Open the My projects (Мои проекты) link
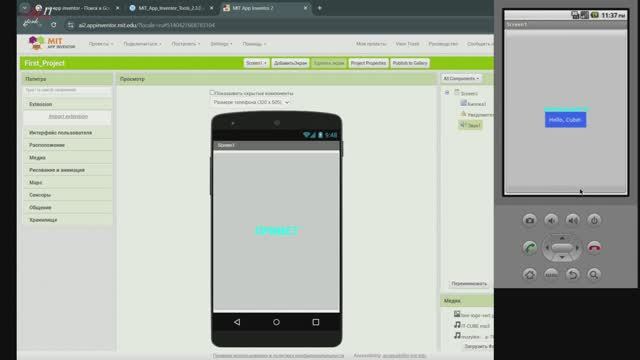 pyautogui.click(x=371, y=44)
